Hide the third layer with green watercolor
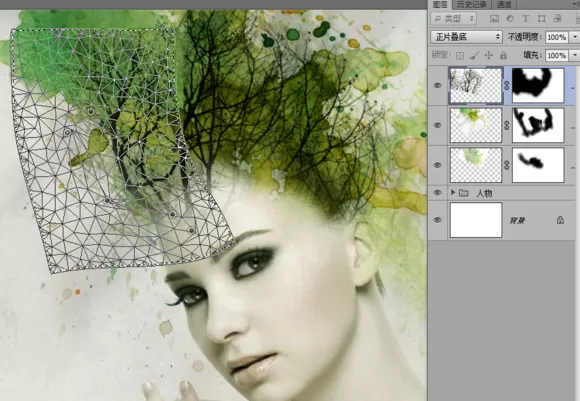The height and width of the screenshot is (401, 580). [x=438, y=165]
